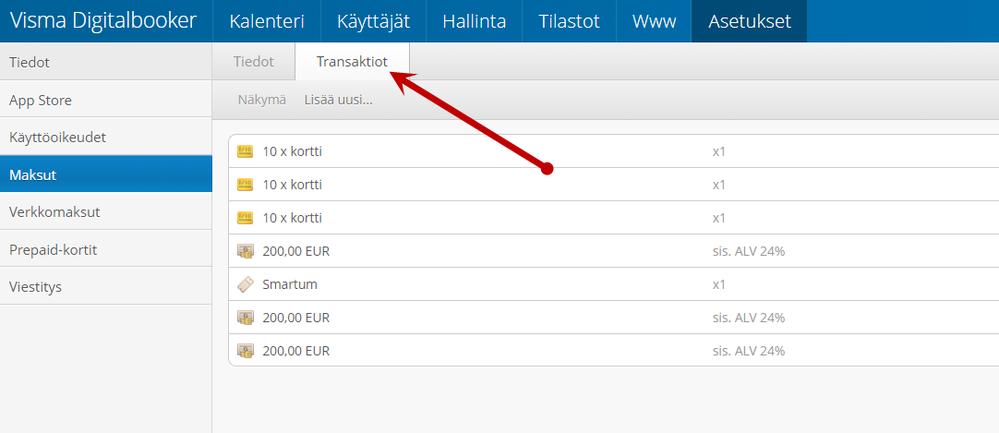999x433 pixels.
Task: Open the Näkymä view dropdown
Action: (262, 100)
